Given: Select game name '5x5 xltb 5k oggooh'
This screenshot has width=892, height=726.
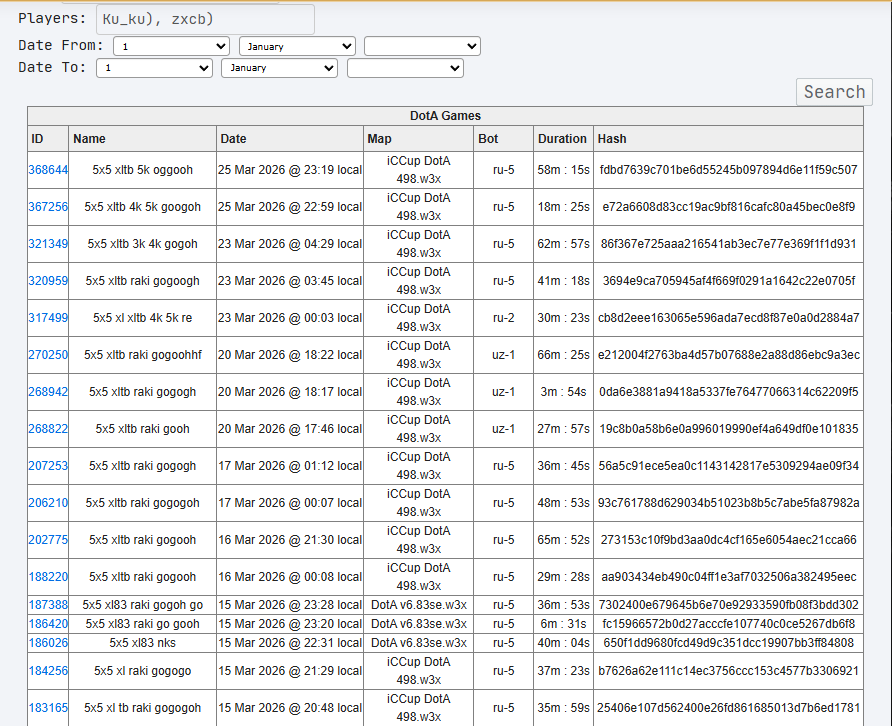Looking at the screenshot, I should (x=142, y=170).
